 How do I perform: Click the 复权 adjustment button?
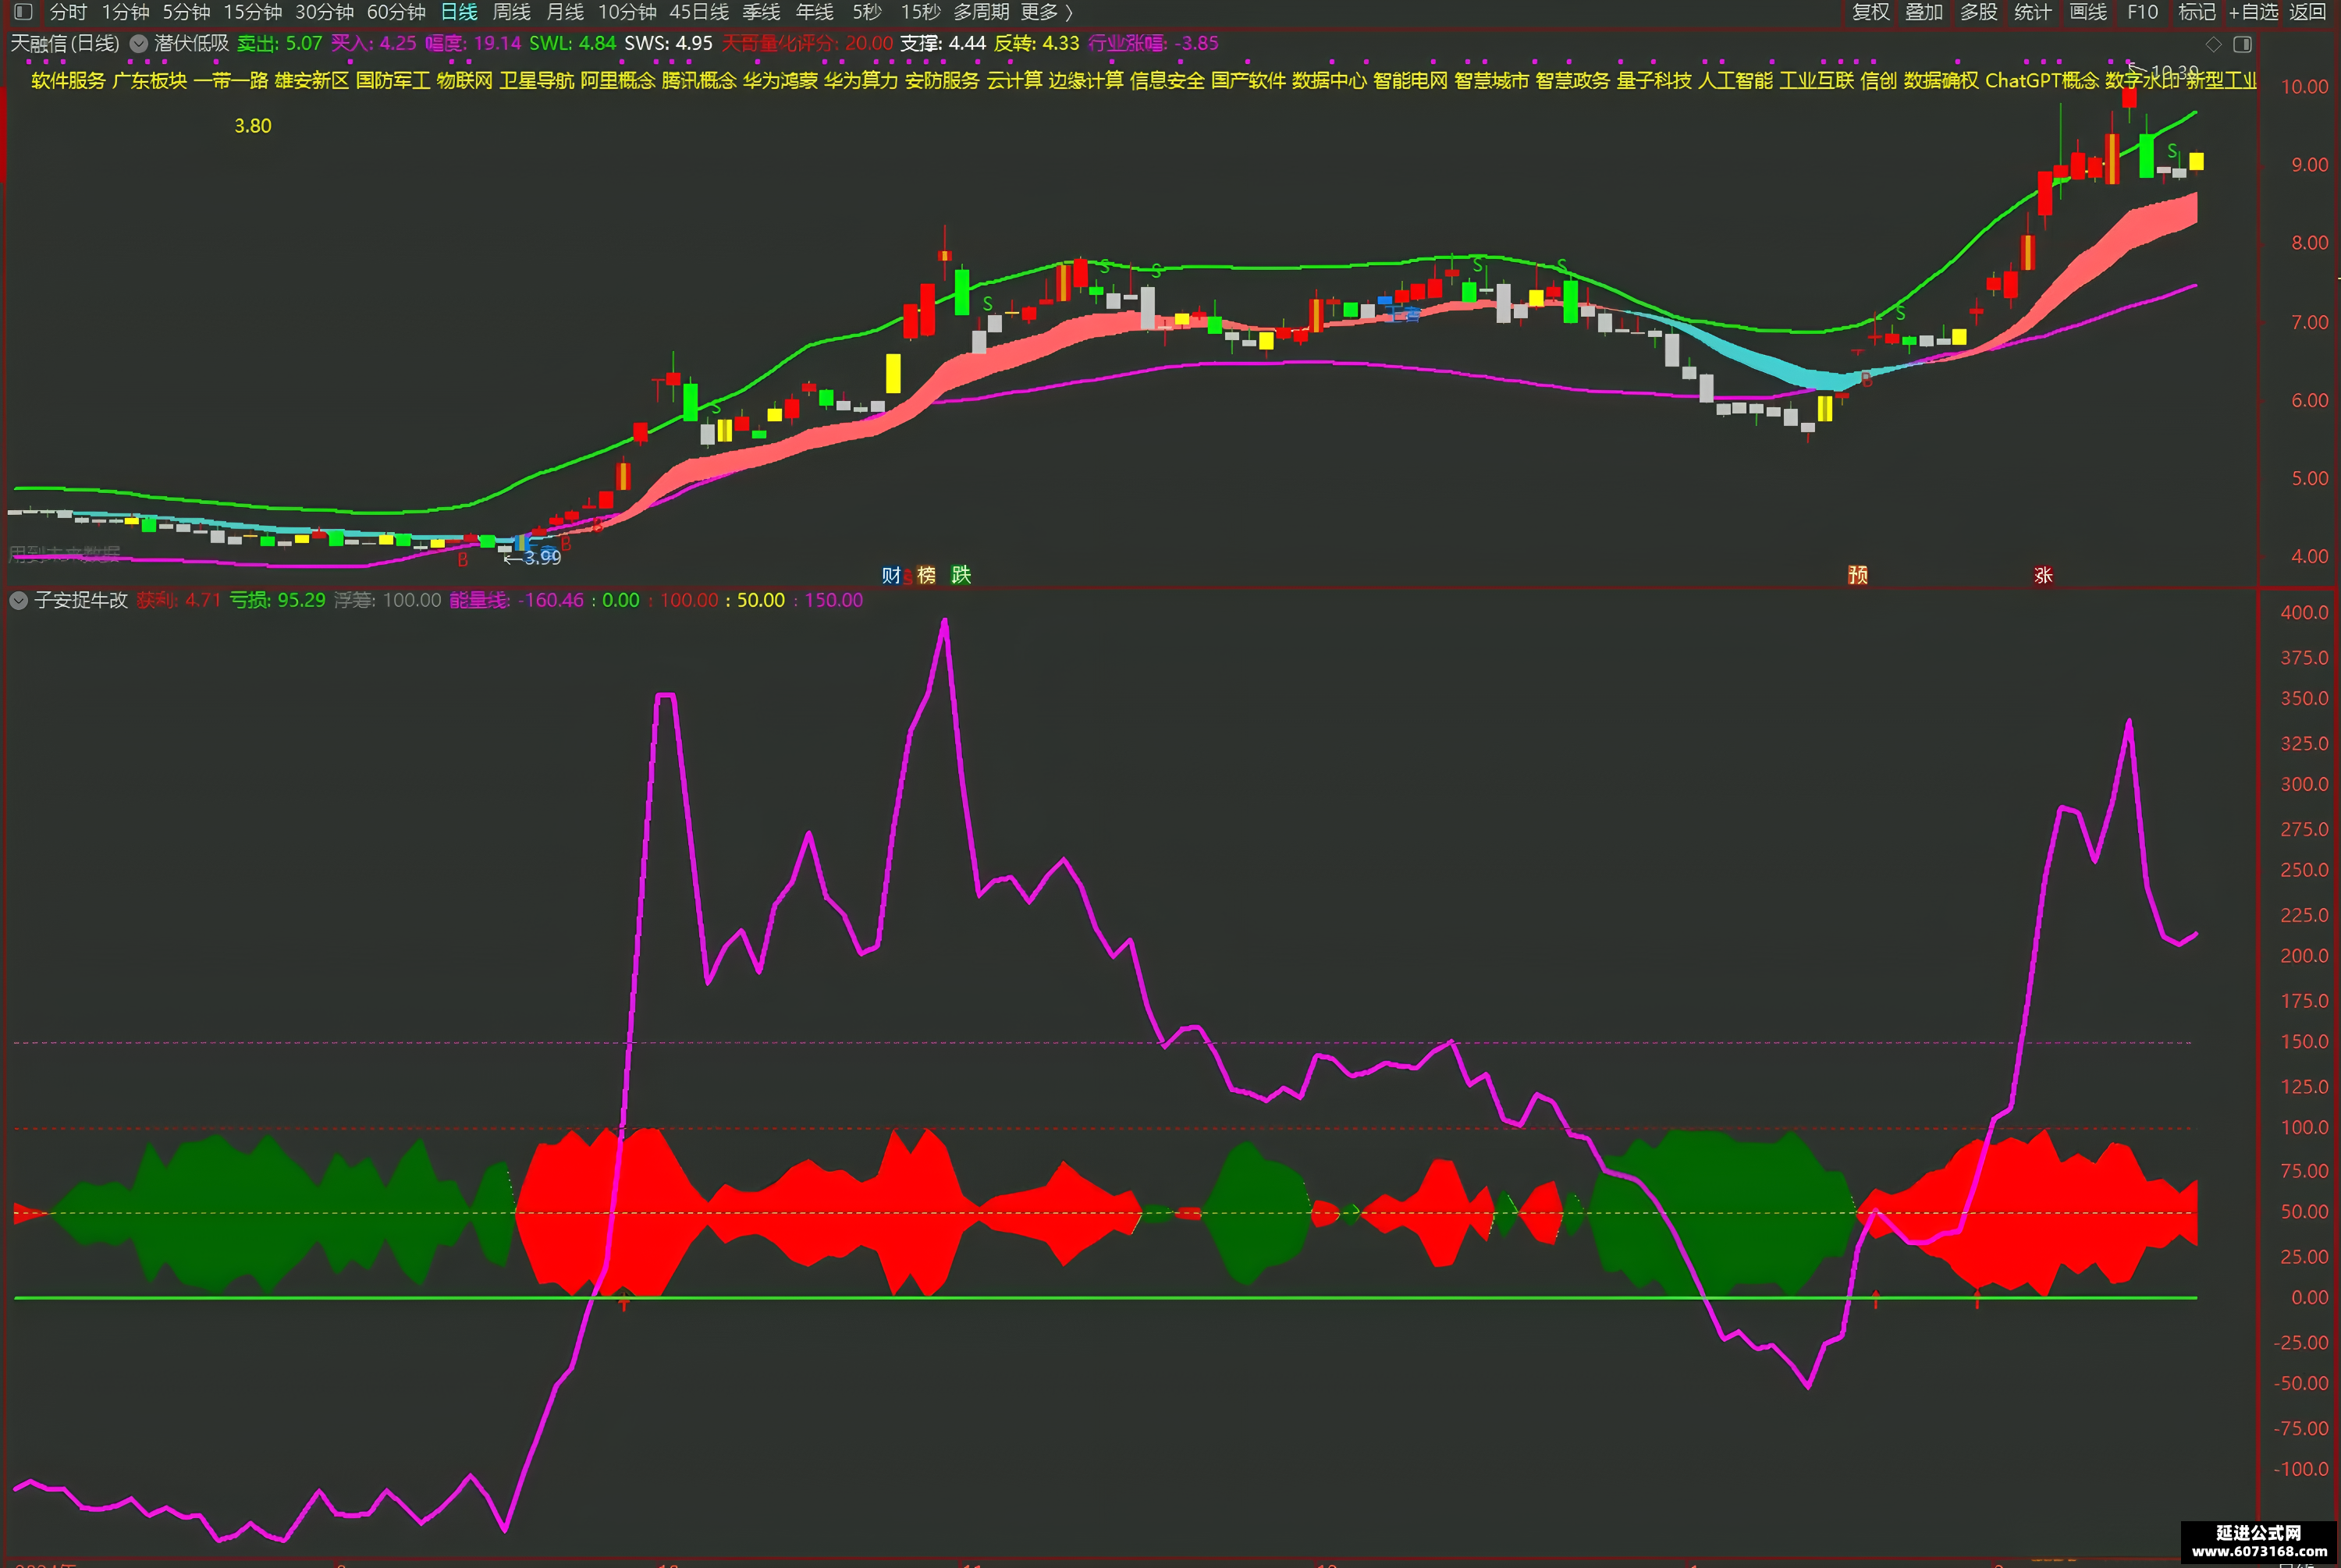[1870, 12]
